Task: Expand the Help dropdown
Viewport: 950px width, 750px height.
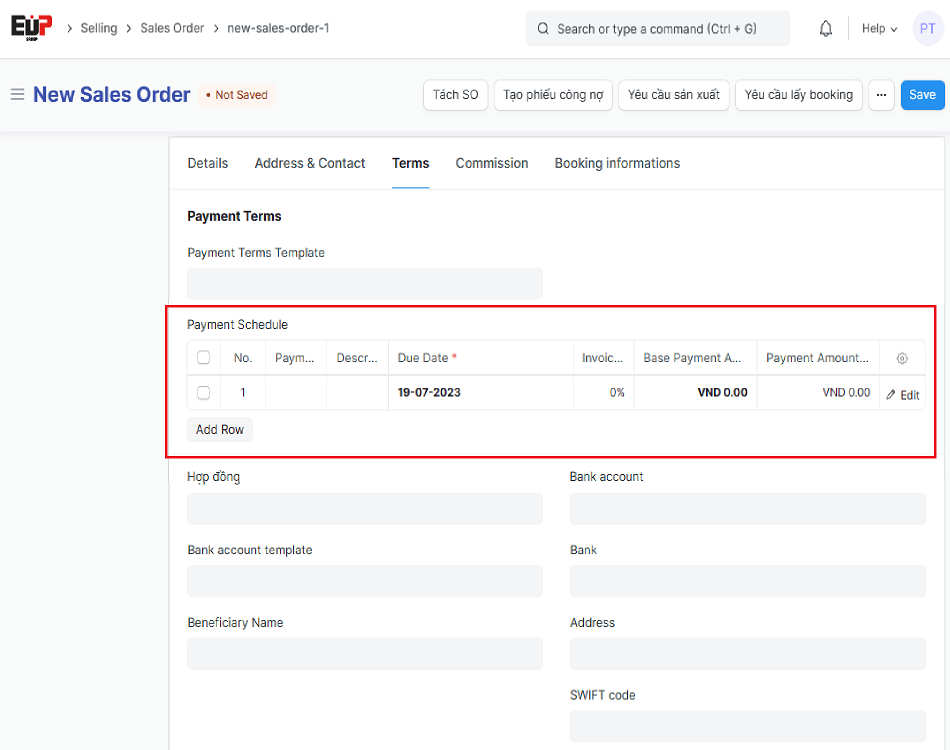Action: pyautogui.click(x=879, y=29)
